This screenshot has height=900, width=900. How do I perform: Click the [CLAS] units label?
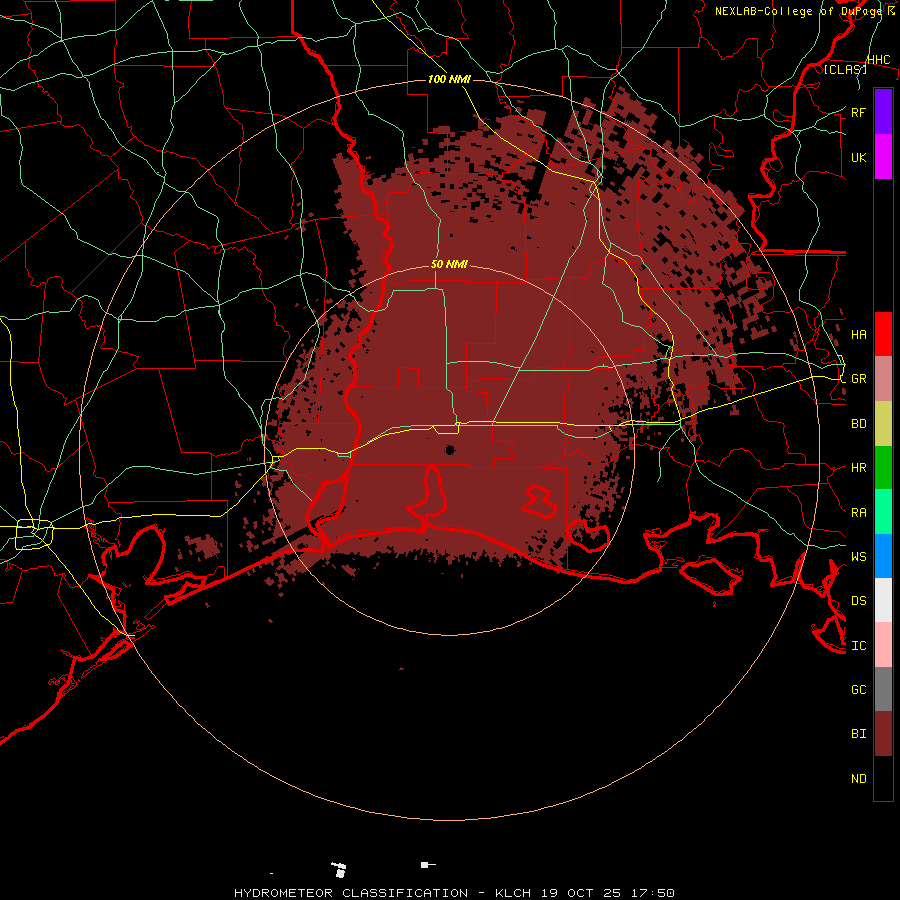tap(845, 70)
